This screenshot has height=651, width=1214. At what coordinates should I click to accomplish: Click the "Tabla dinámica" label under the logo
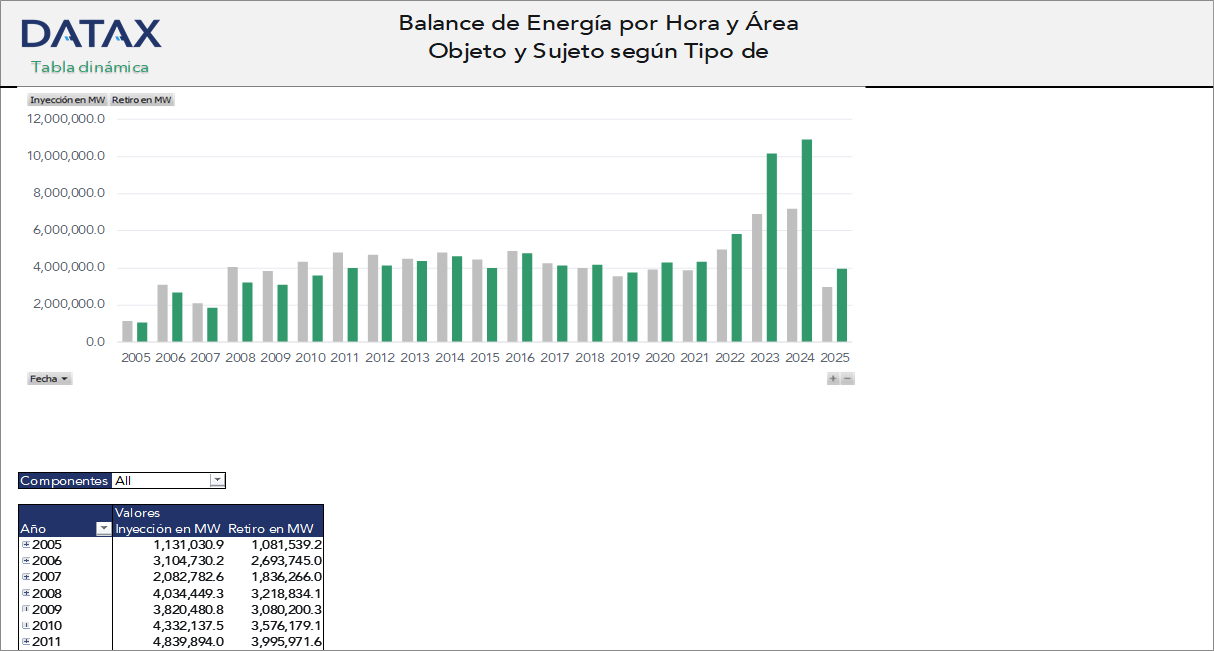[90, 68]
